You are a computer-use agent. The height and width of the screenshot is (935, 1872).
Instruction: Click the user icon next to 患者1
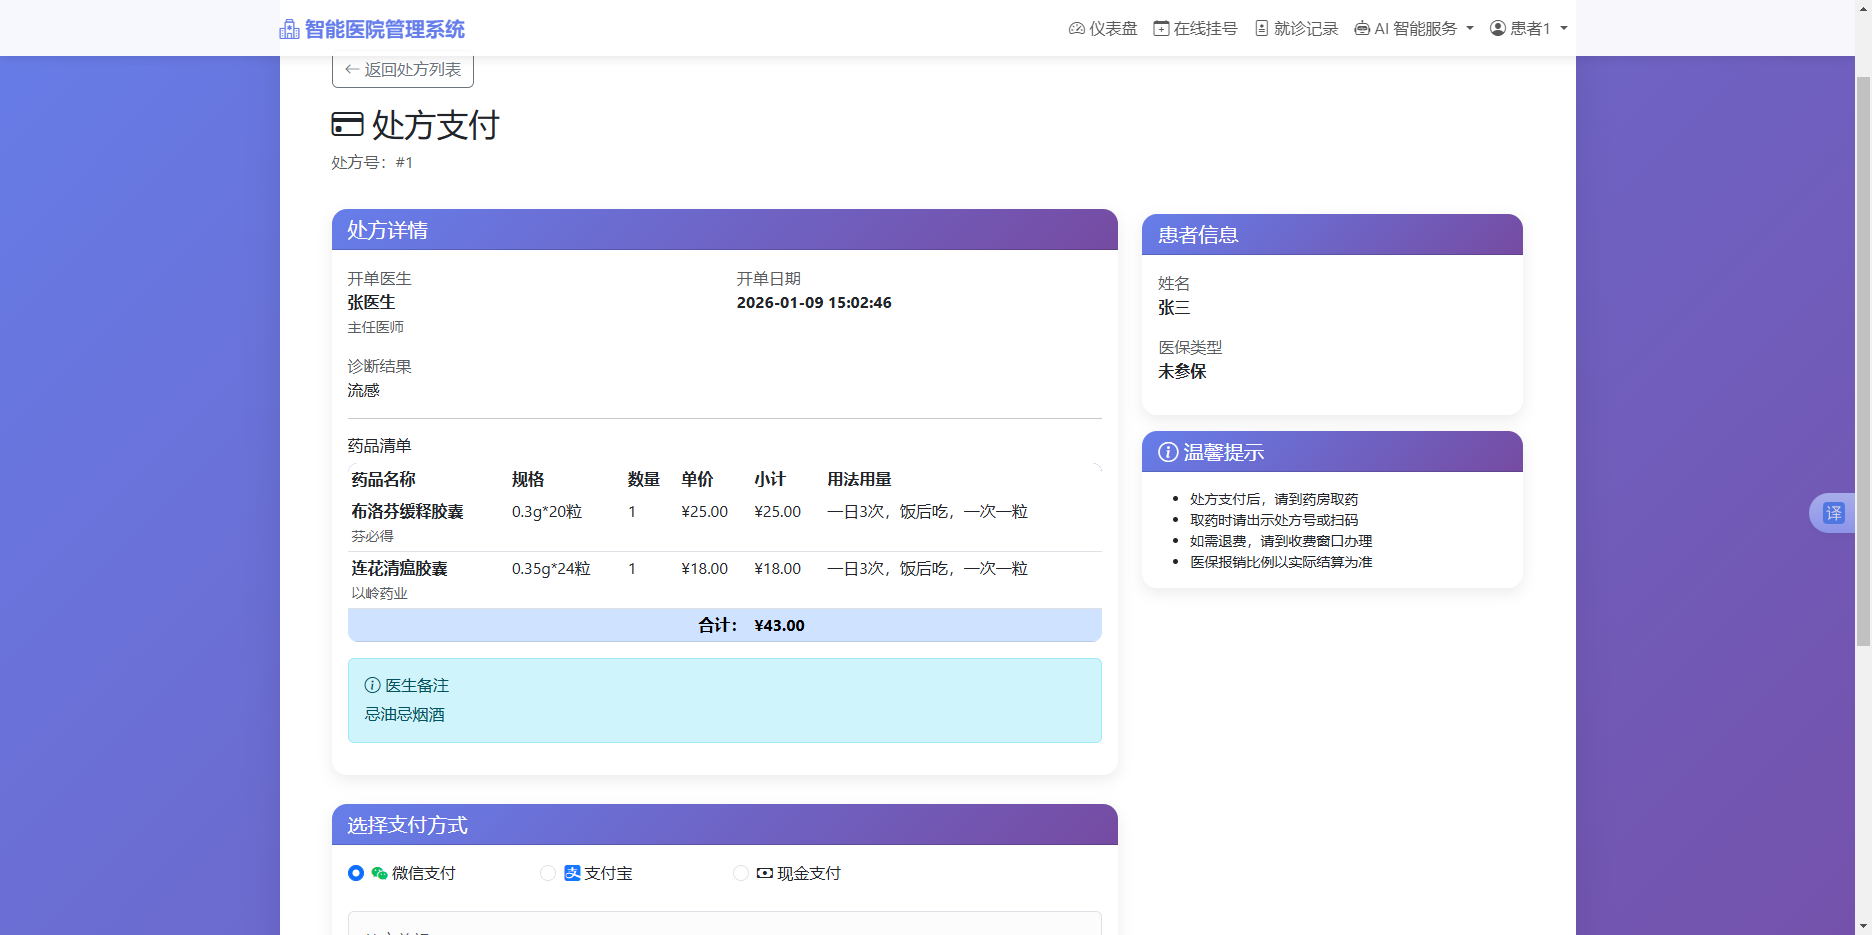(1496, 28)
